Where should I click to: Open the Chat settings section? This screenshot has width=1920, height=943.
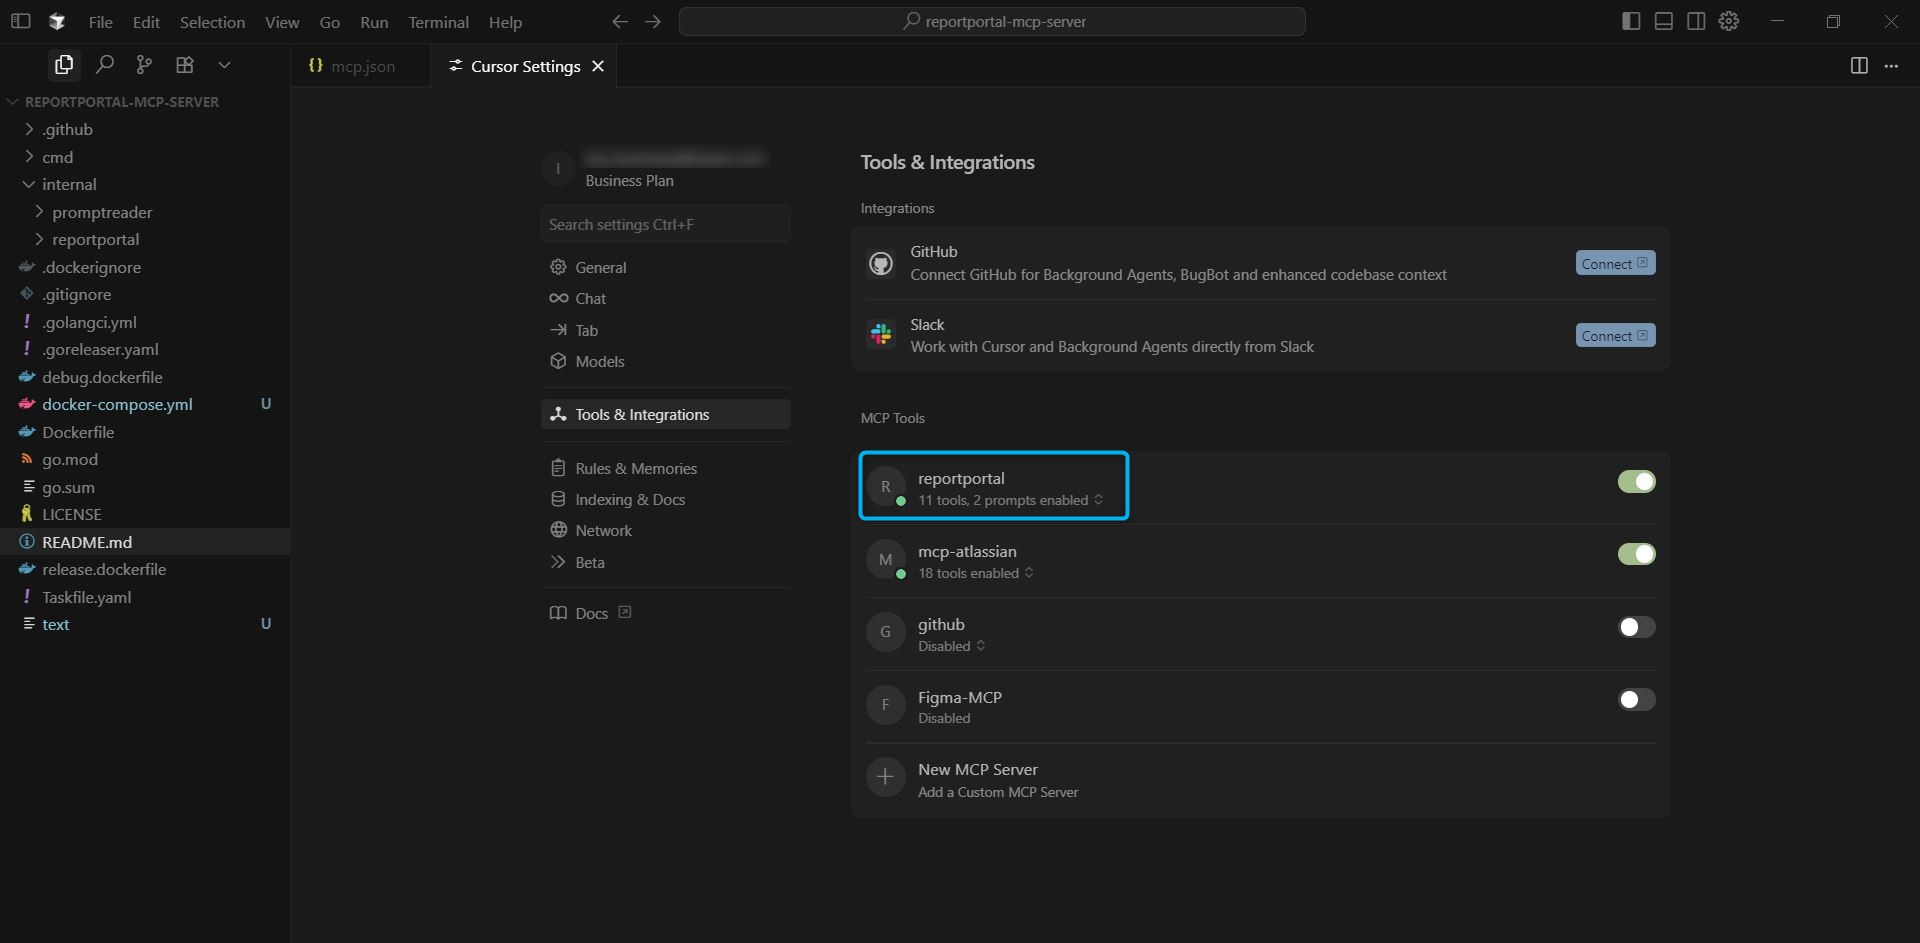592,298
